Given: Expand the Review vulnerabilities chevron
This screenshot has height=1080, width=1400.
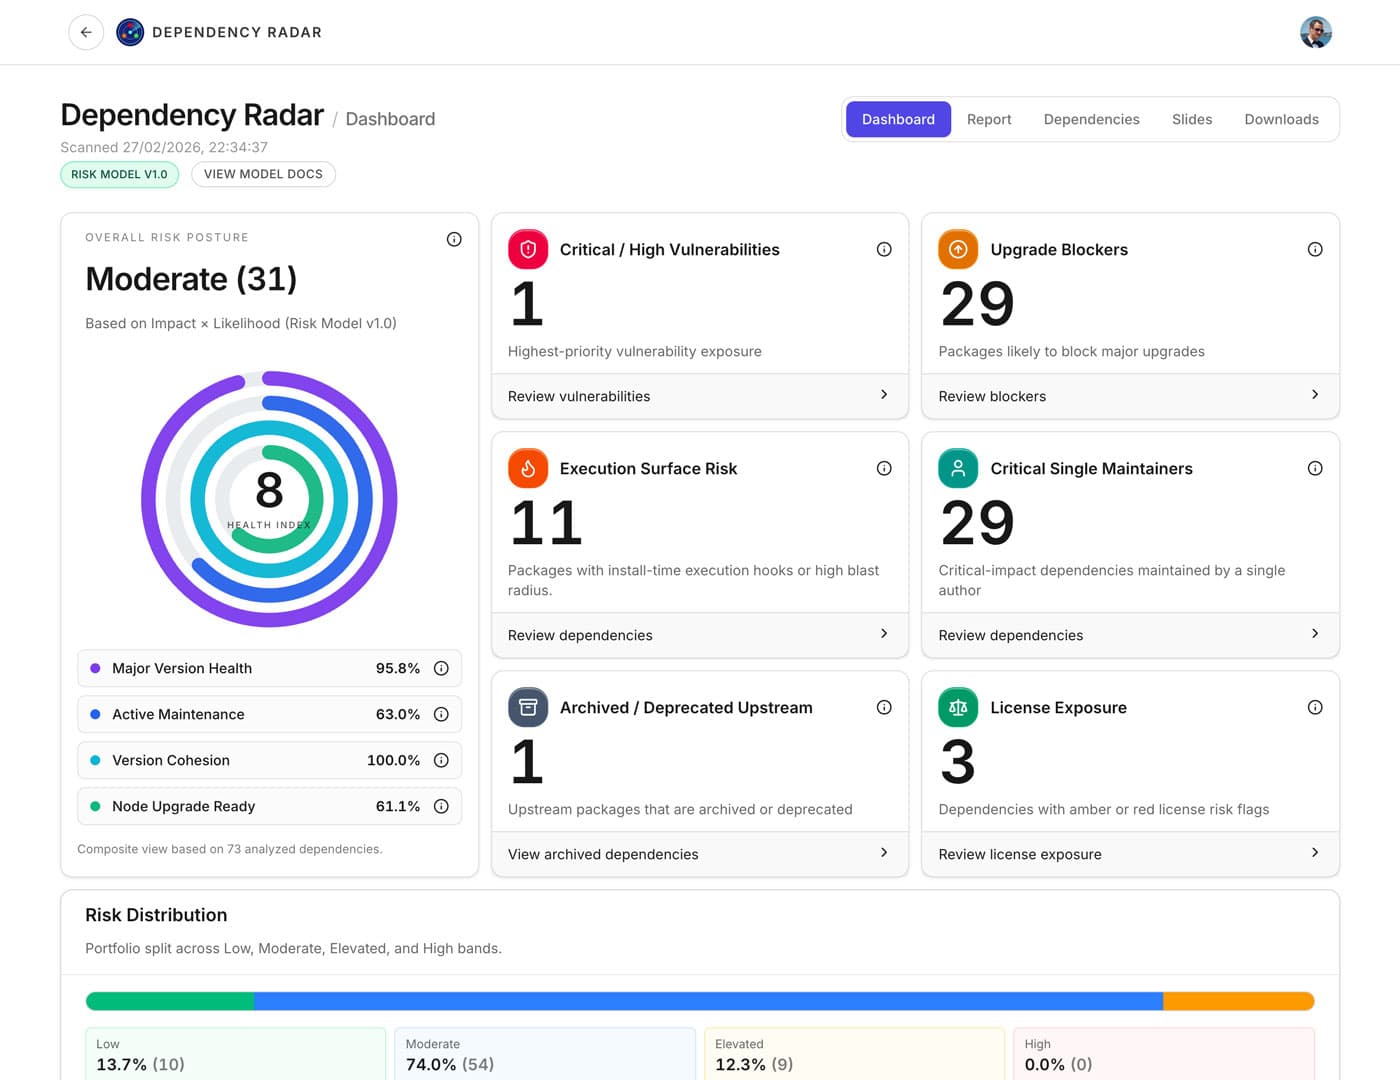Looking at the screenshot, I should coord(884,395).
